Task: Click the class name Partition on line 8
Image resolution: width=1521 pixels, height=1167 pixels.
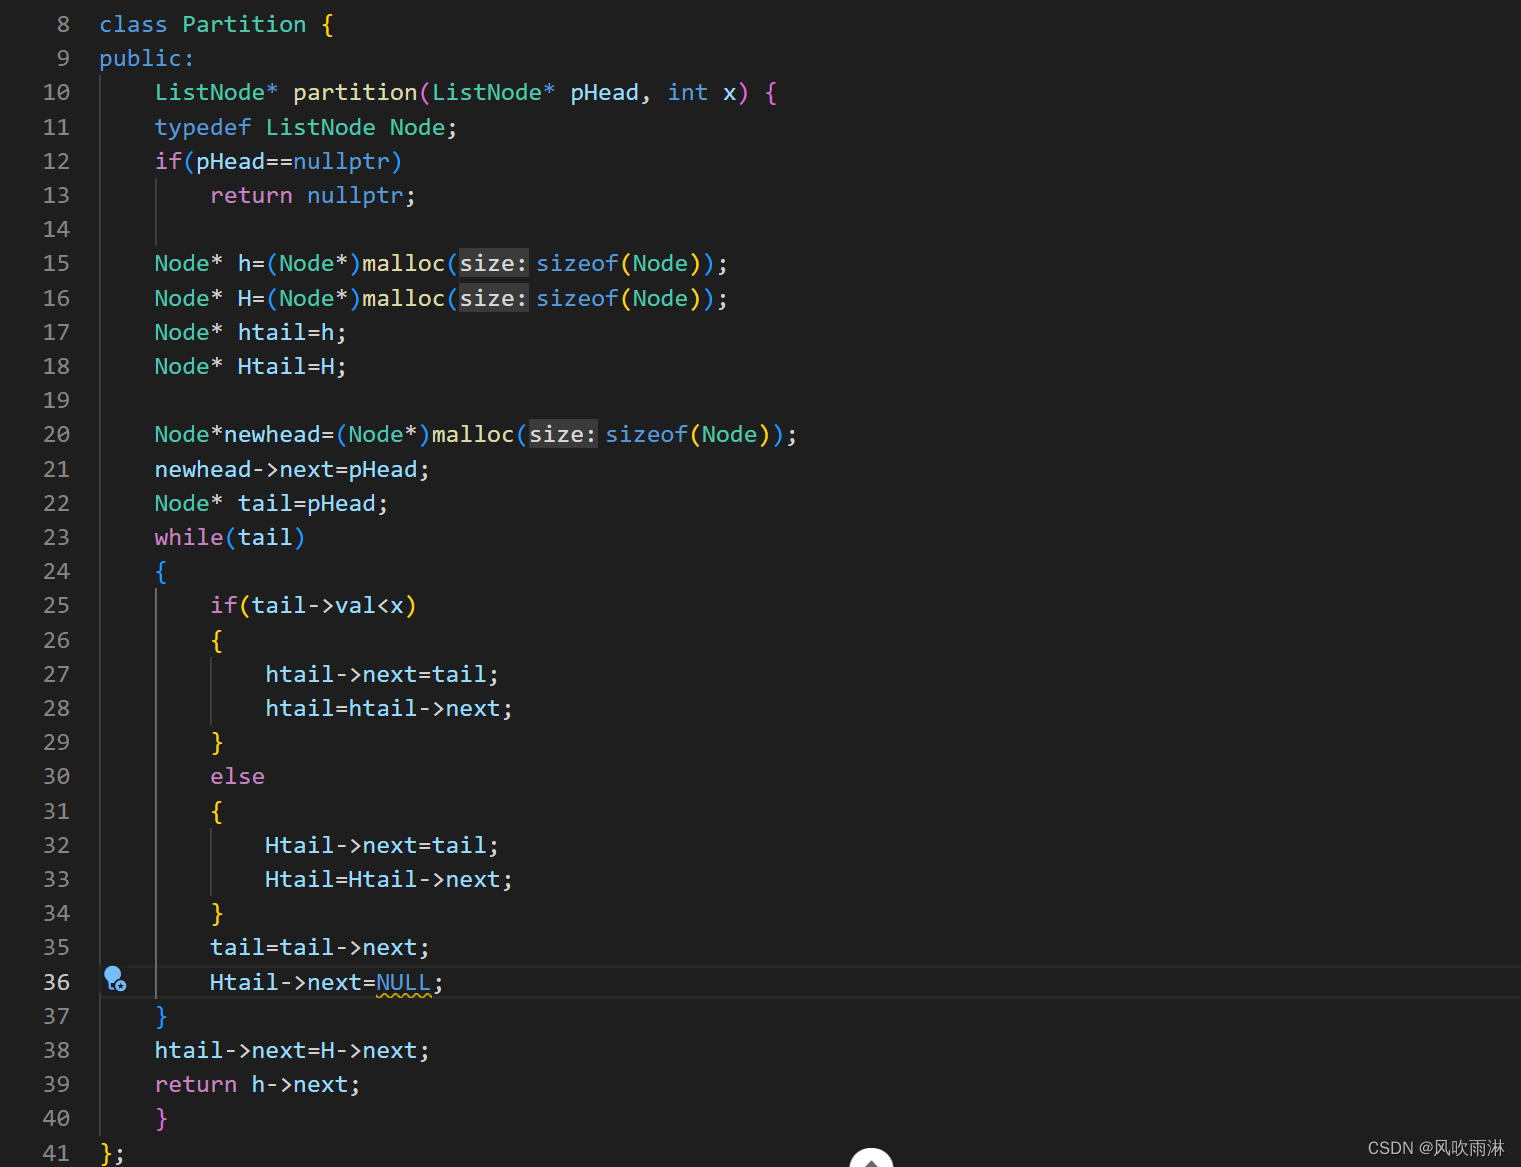Action: (244, 24)
